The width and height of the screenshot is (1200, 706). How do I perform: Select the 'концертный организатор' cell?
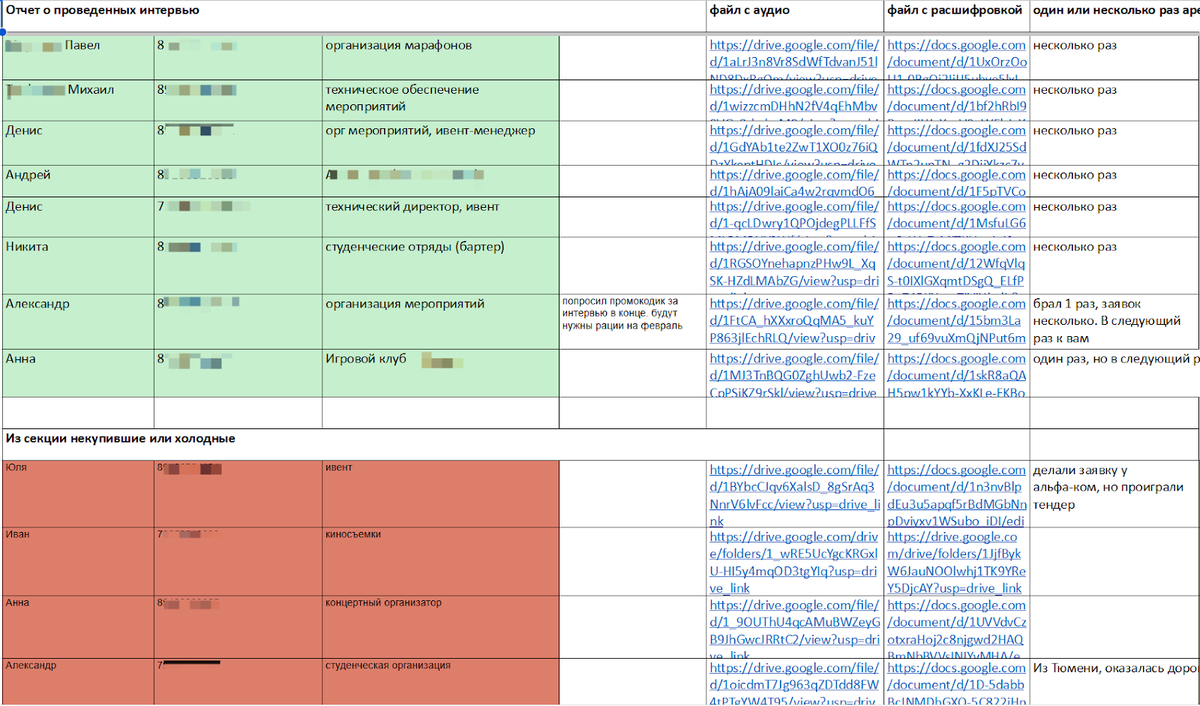coord(440,628)
